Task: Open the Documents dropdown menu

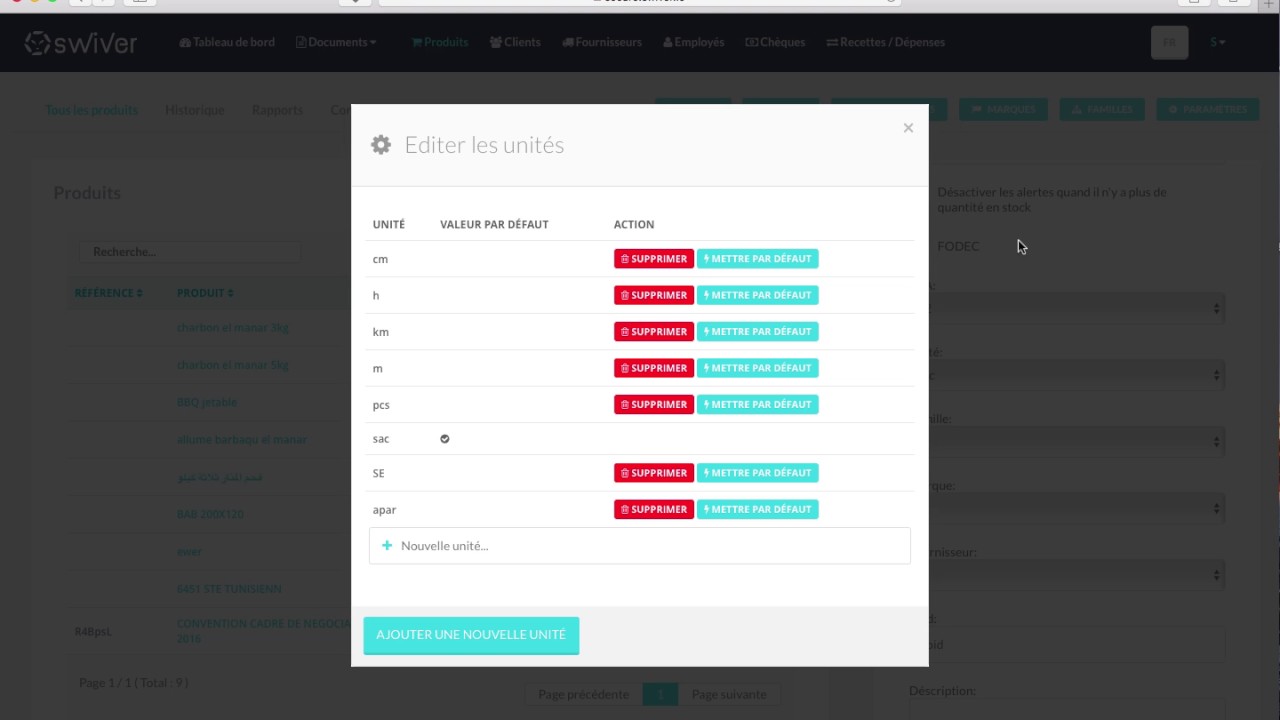Action: tap(337, 42)
